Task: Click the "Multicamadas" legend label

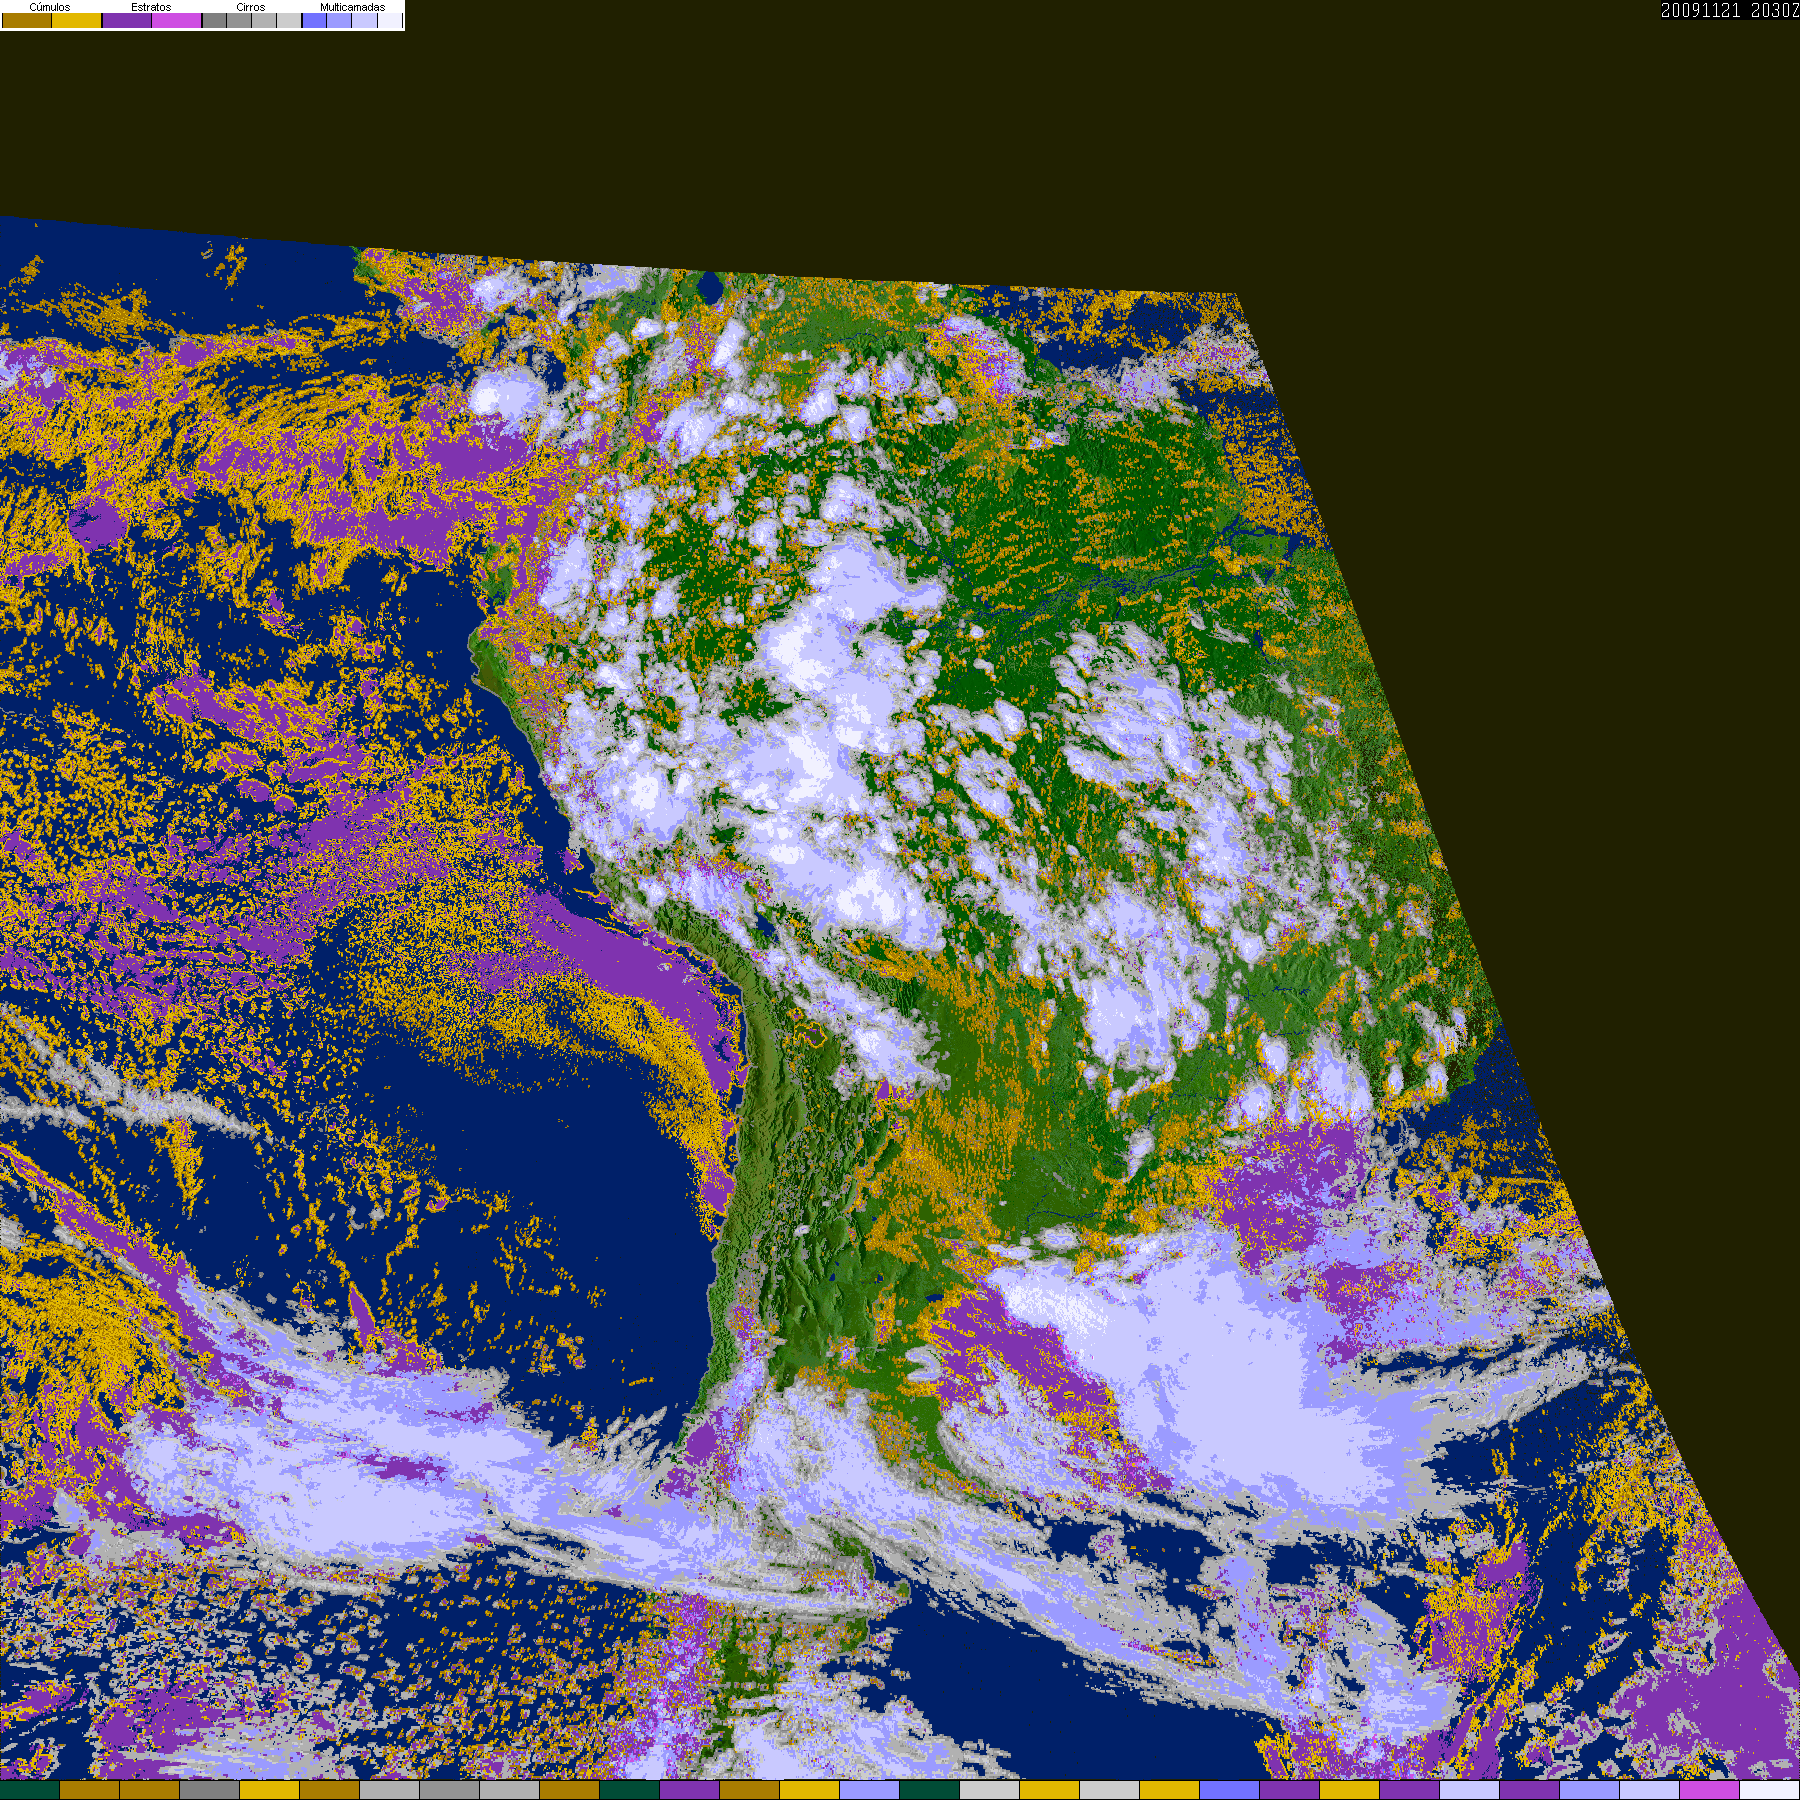Action: 352,7
